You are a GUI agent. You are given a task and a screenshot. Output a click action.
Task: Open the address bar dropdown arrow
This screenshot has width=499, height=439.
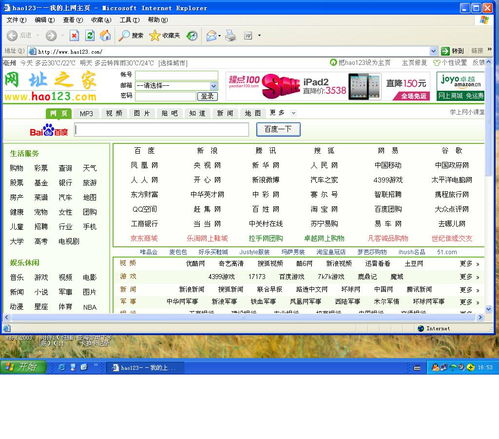[x=433, y=51]
